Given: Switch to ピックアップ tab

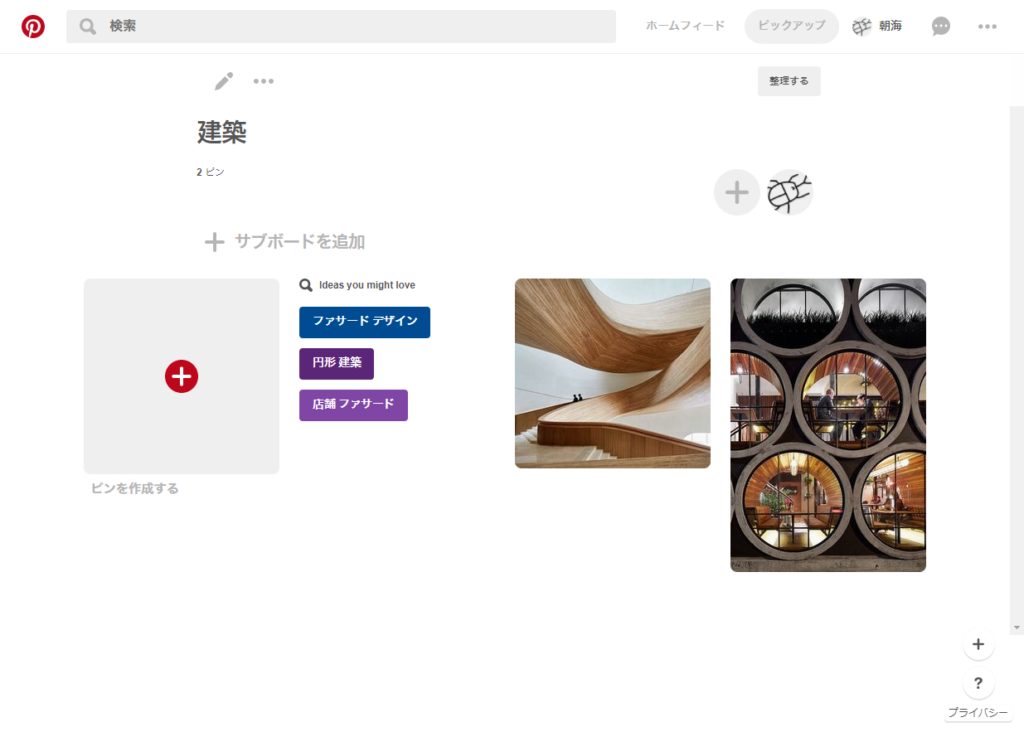Looking at the screenshot, I should (x=792, y=26).
